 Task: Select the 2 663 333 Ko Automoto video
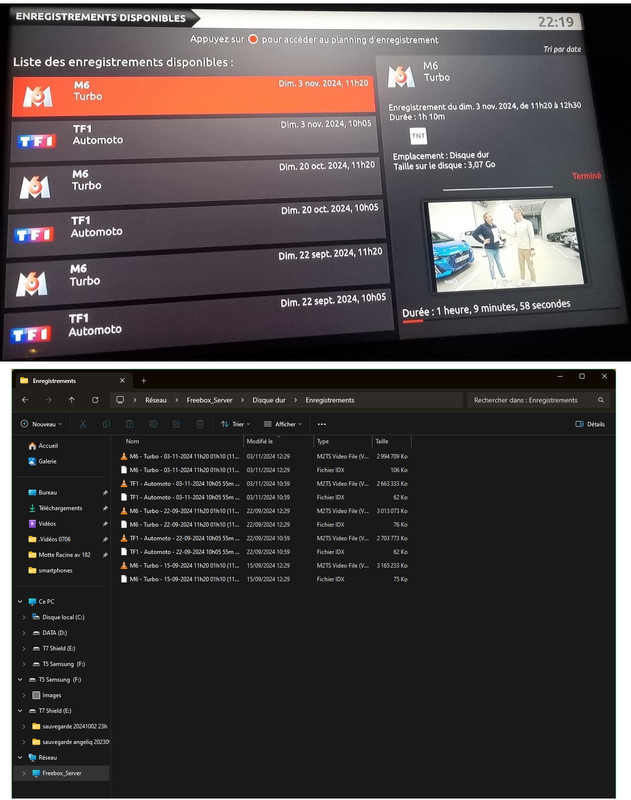click(x=264, y=484)
